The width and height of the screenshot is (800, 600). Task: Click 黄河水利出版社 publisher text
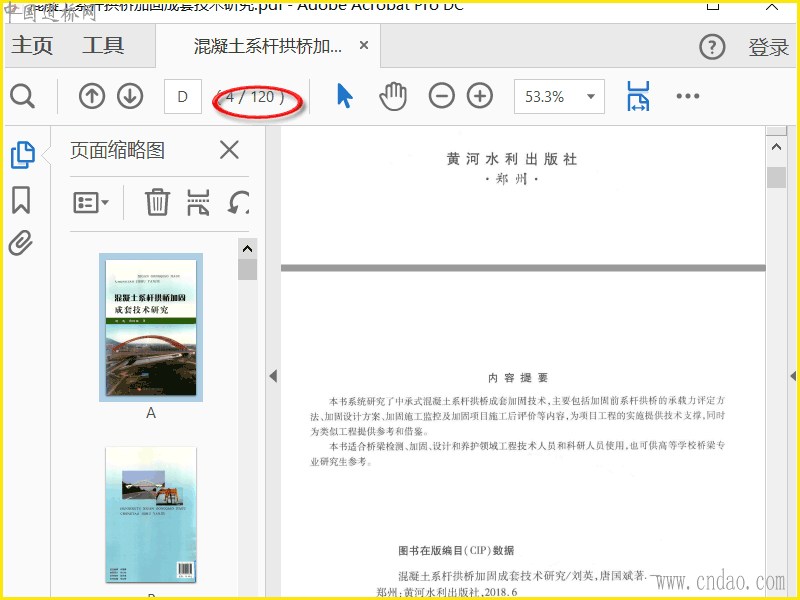pyautogui.click(x=512, y=159)
